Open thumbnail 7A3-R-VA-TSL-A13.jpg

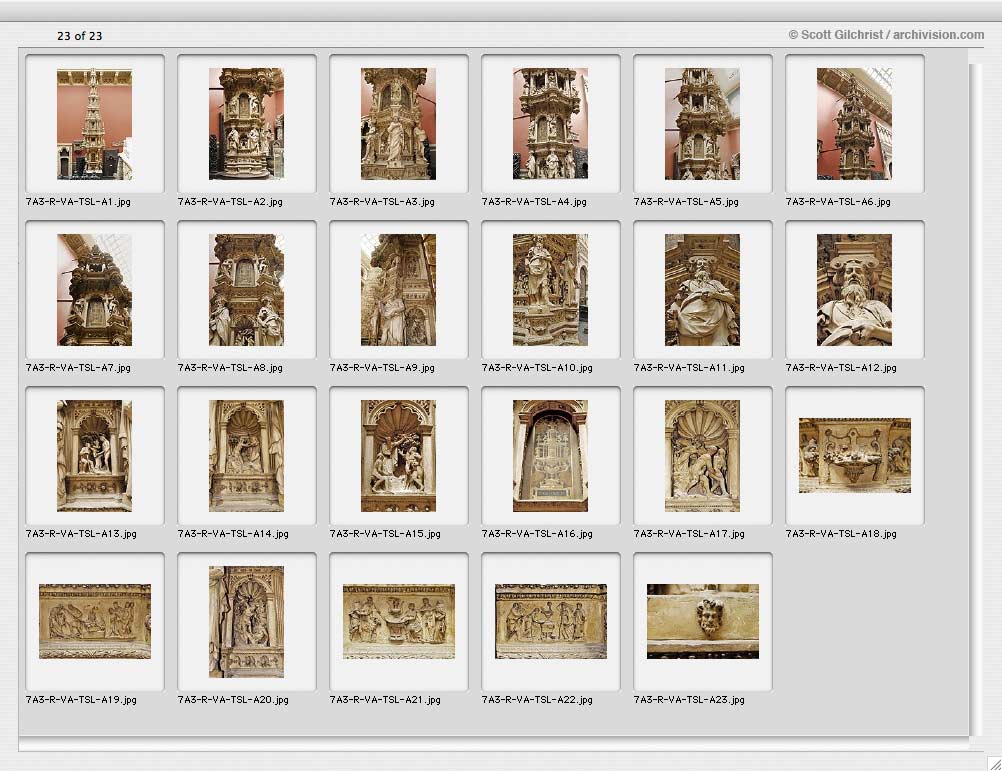(95, 456)
